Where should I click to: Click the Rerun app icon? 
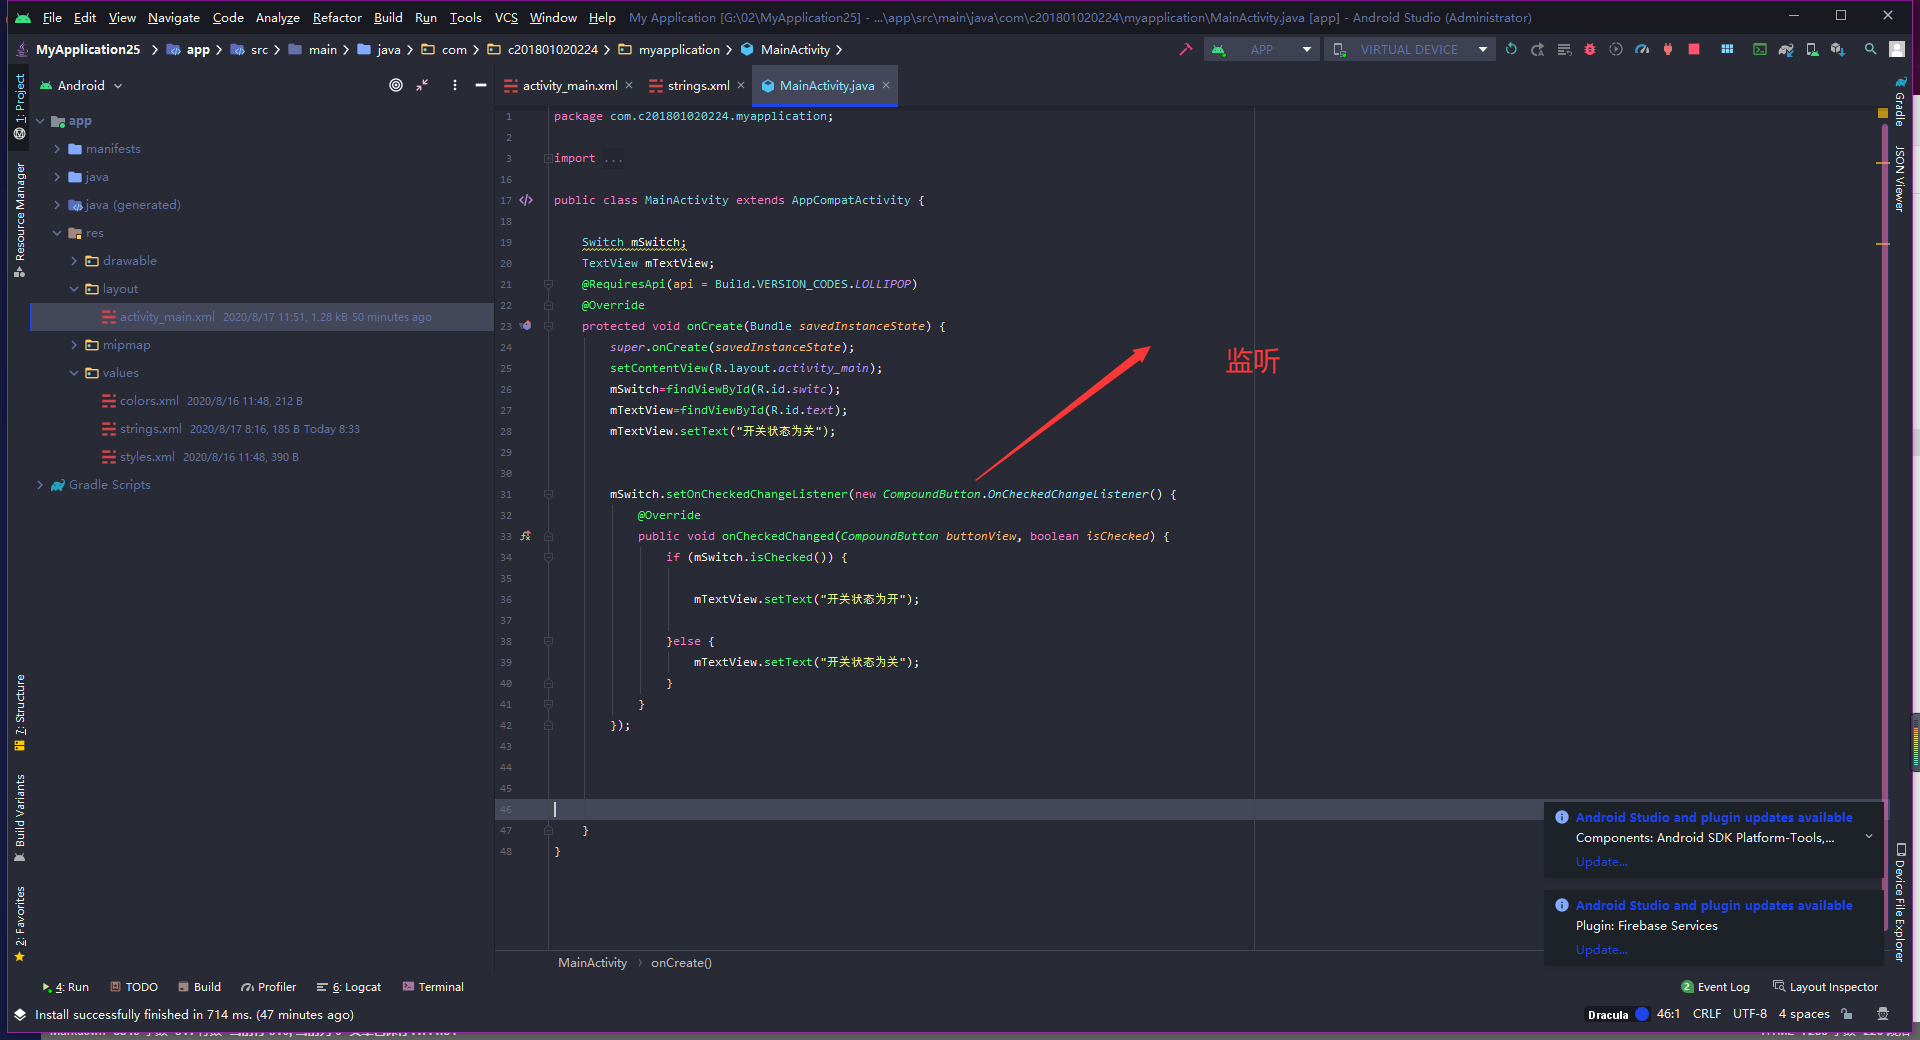[1511, 49]
